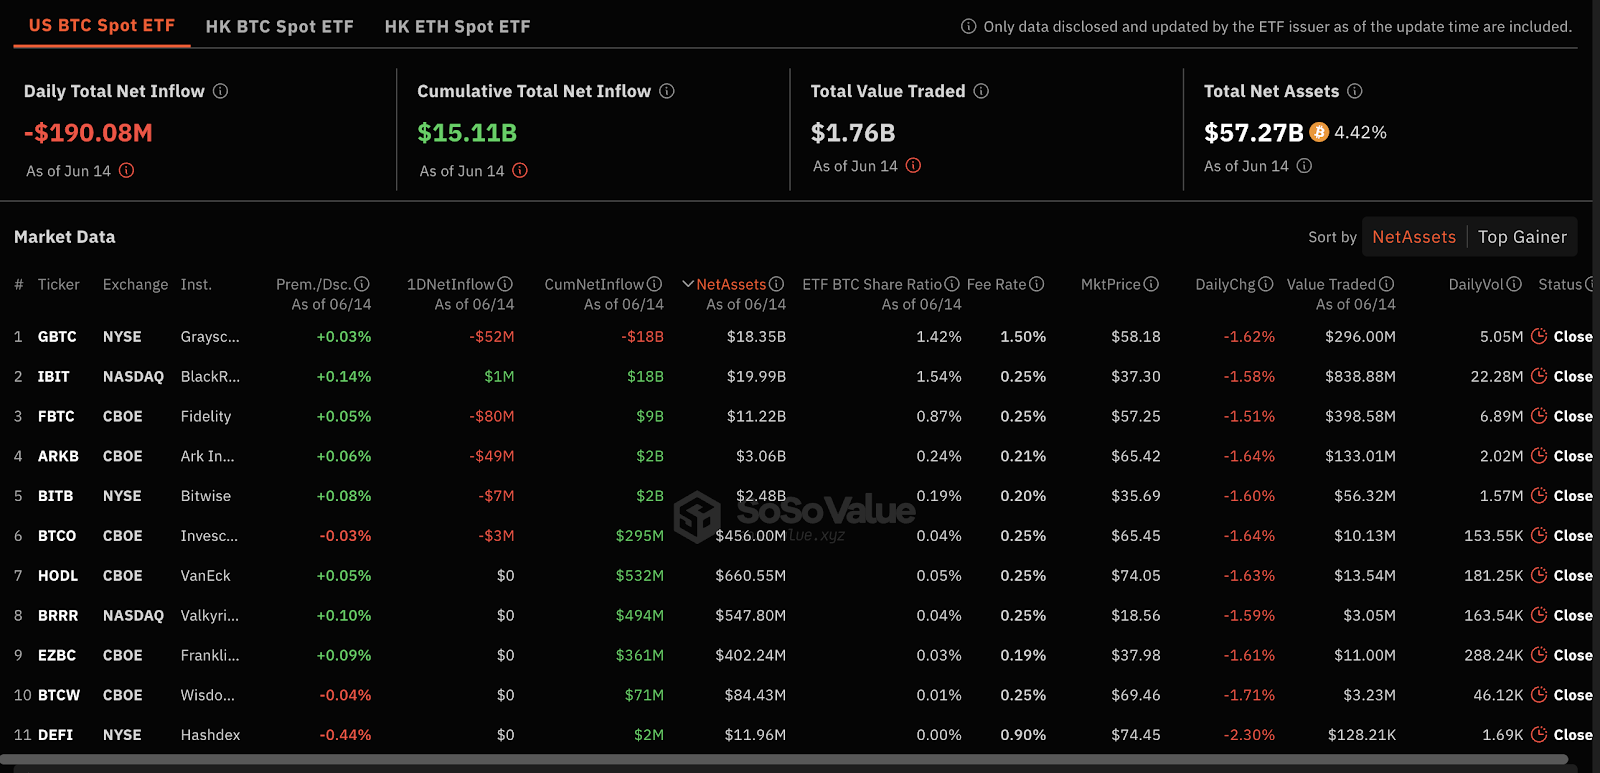Click info icon on DailyChg column header

pyautogui.click(x=1266, y=284)
